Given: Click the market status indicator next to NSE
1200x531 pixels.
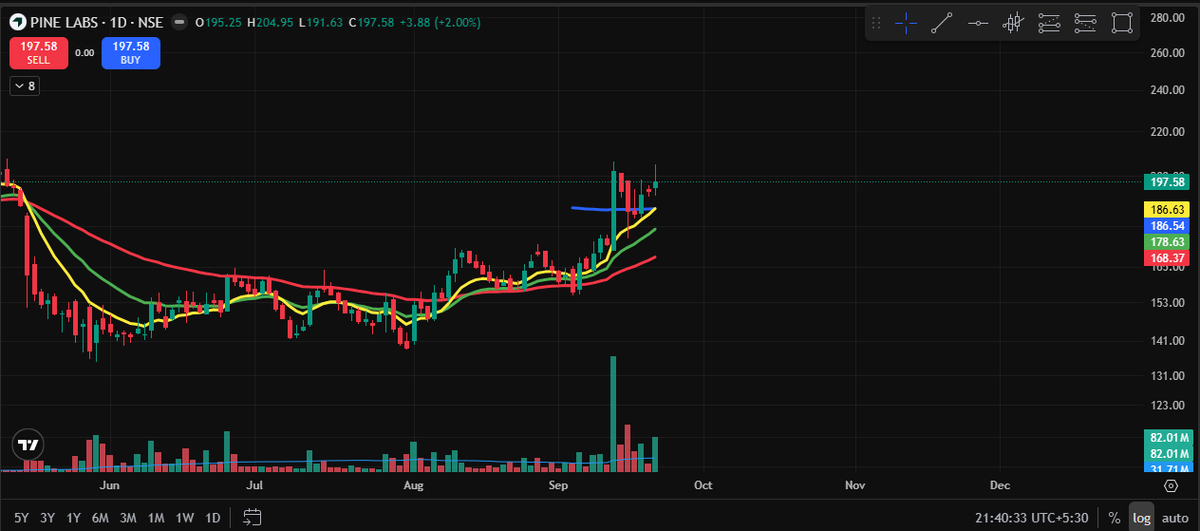Looking at the screenshot, I should pyautogui.click(x=178, y=21).
